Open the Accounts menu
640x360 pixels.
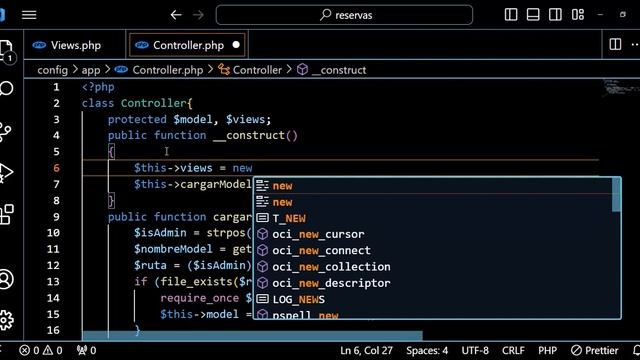7,280
